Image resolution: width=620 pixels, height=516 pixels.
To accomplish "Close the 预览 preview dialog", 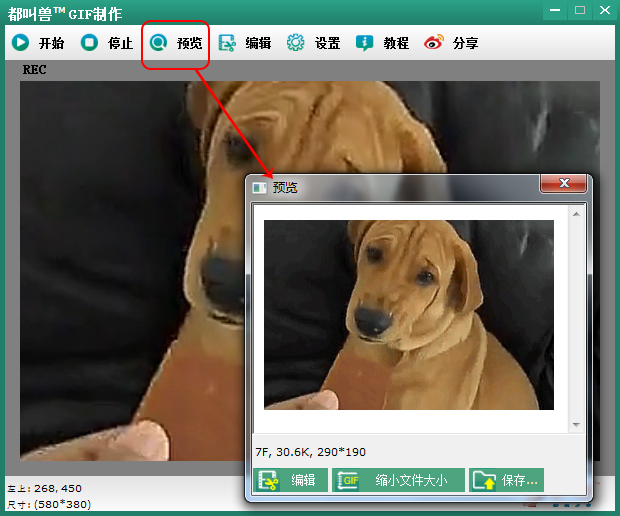I will point(563,183).
